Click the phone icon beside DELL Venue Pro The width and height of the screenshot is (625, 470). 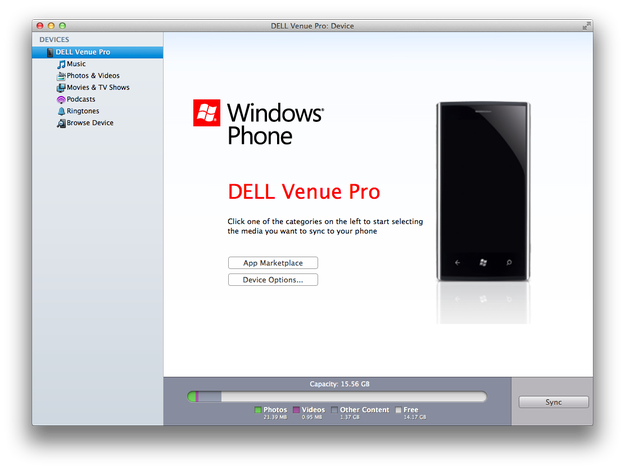point(50,52)
